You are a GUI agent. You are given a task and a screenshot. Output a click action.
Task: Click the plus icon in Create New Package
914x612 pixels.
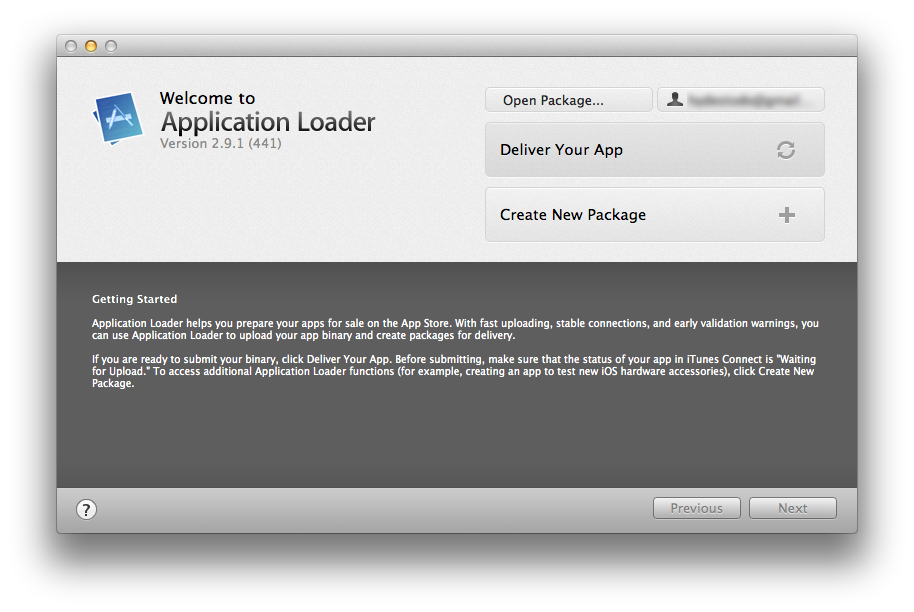786,215
